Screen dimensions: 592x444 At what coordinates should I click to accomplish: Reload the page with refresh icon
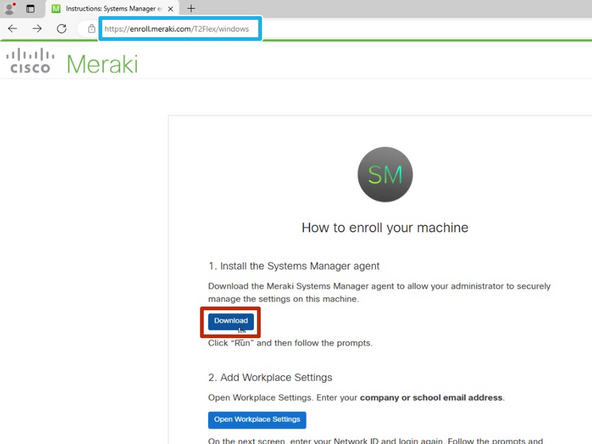coord(62,29)
